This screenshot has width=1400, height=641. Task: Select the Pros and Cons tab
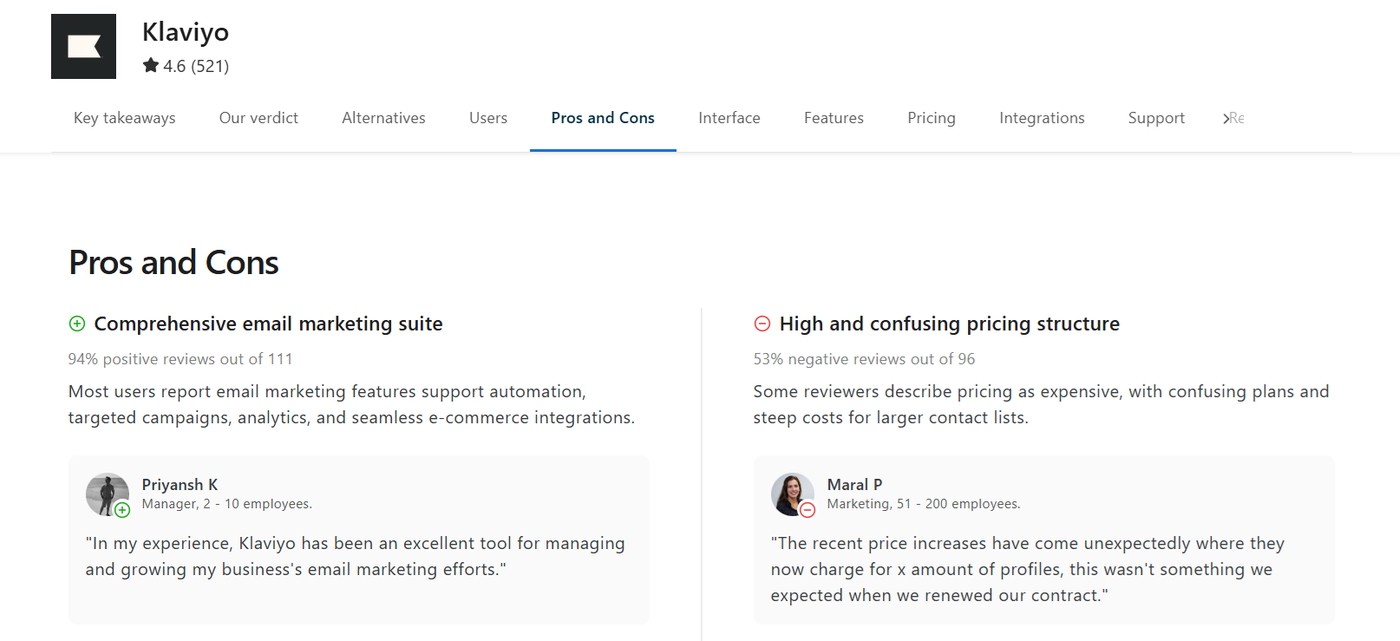click(603, 118)
